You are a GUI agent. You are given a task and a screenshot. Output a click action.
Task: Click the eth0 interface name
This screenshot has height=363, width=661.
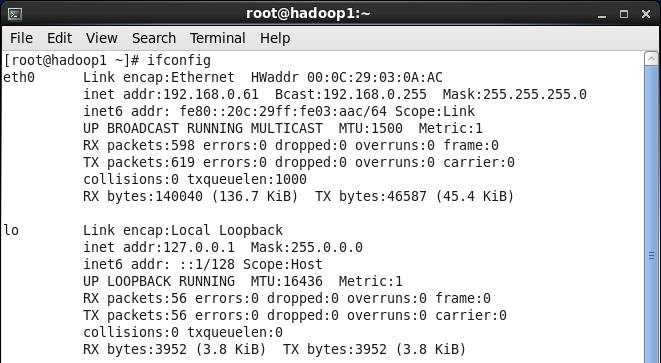pos(19,78)
